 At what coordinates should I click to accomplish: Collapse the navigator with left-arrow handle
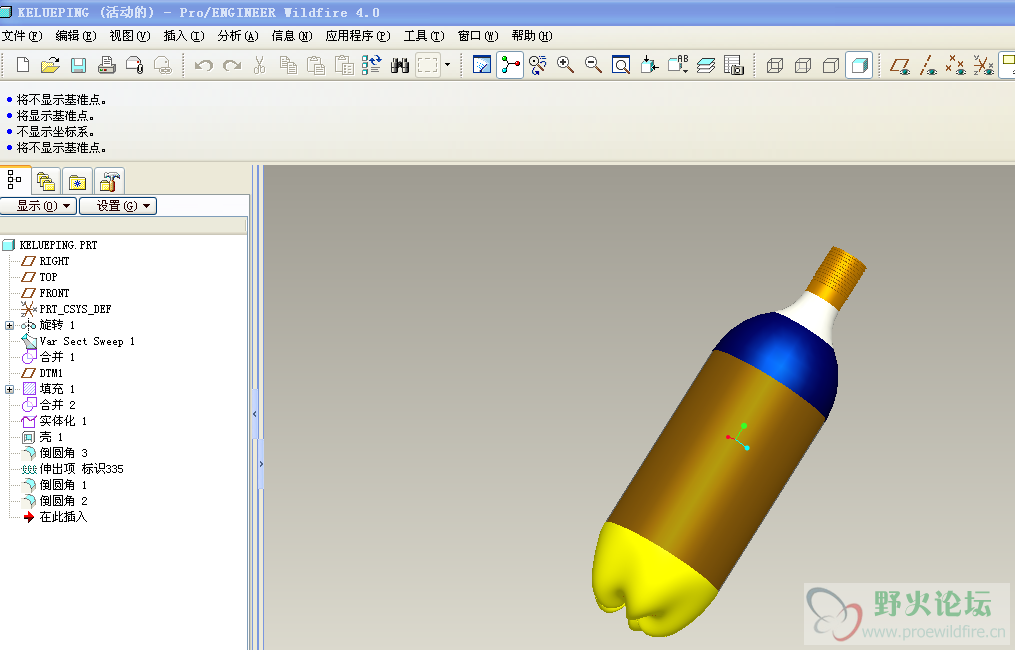(x=254, y=414)
